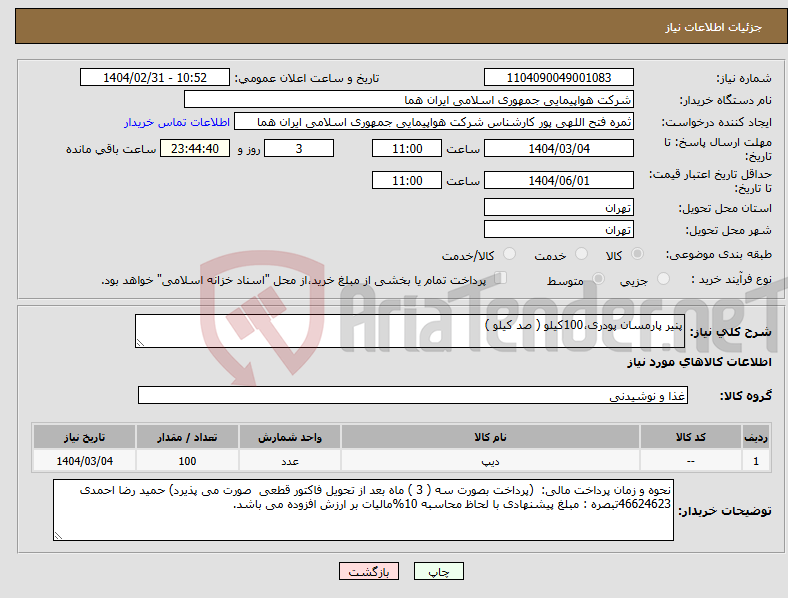Click the جزئیات اطلاعات نیاز page header

(x=713, y=27)
